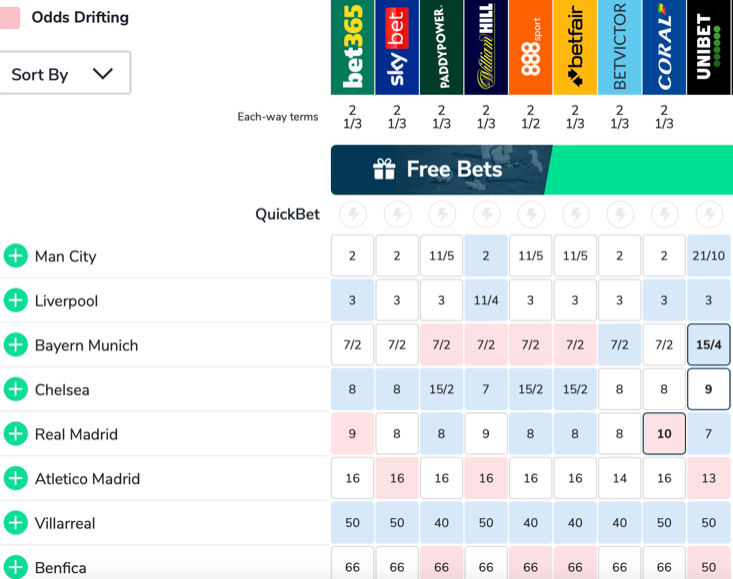Screen dimensions: 733x579
Task: Toggle the plus icon beside Real Madrid
Action: coord(15,434)
